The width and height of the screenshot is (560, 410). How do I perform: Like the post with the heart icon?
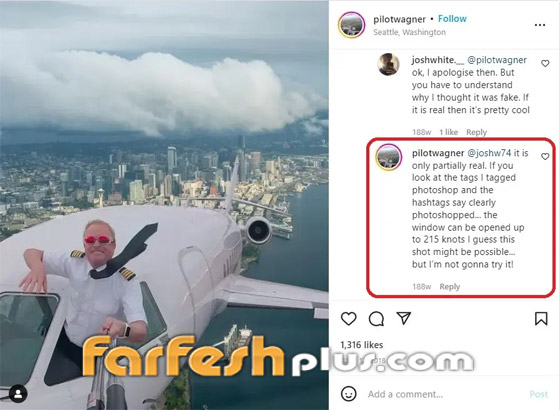[x=349, y=319]
